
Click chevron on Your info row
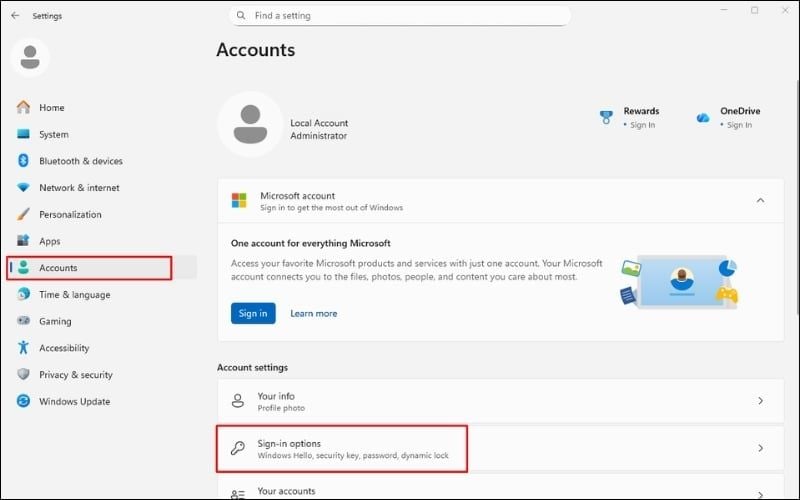point(760,401)
